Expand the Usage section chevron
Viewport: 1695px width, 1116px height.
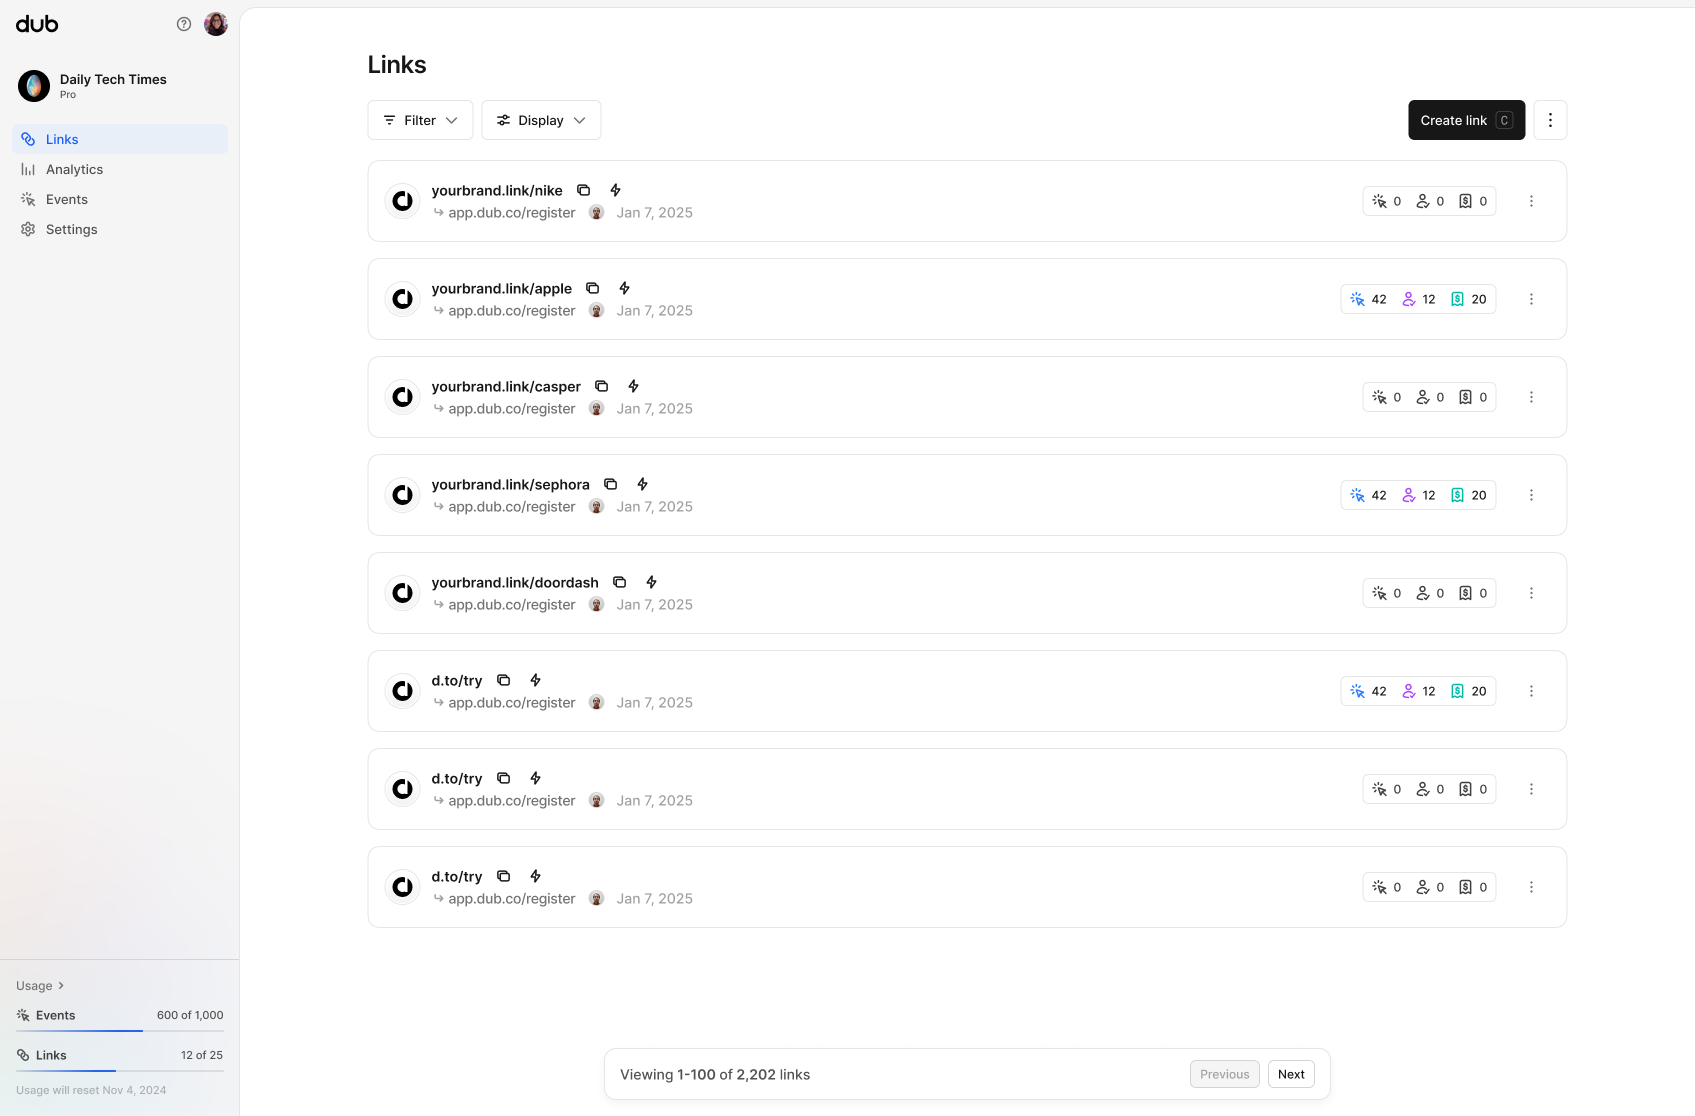click(x=59, y=985)
